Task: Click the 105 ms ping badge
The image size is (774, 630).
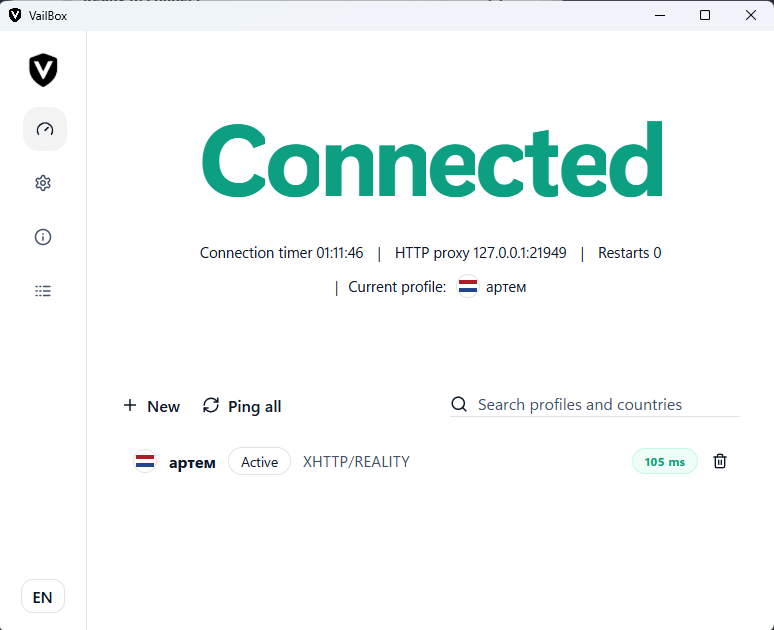Action: (x=664, y=462)
